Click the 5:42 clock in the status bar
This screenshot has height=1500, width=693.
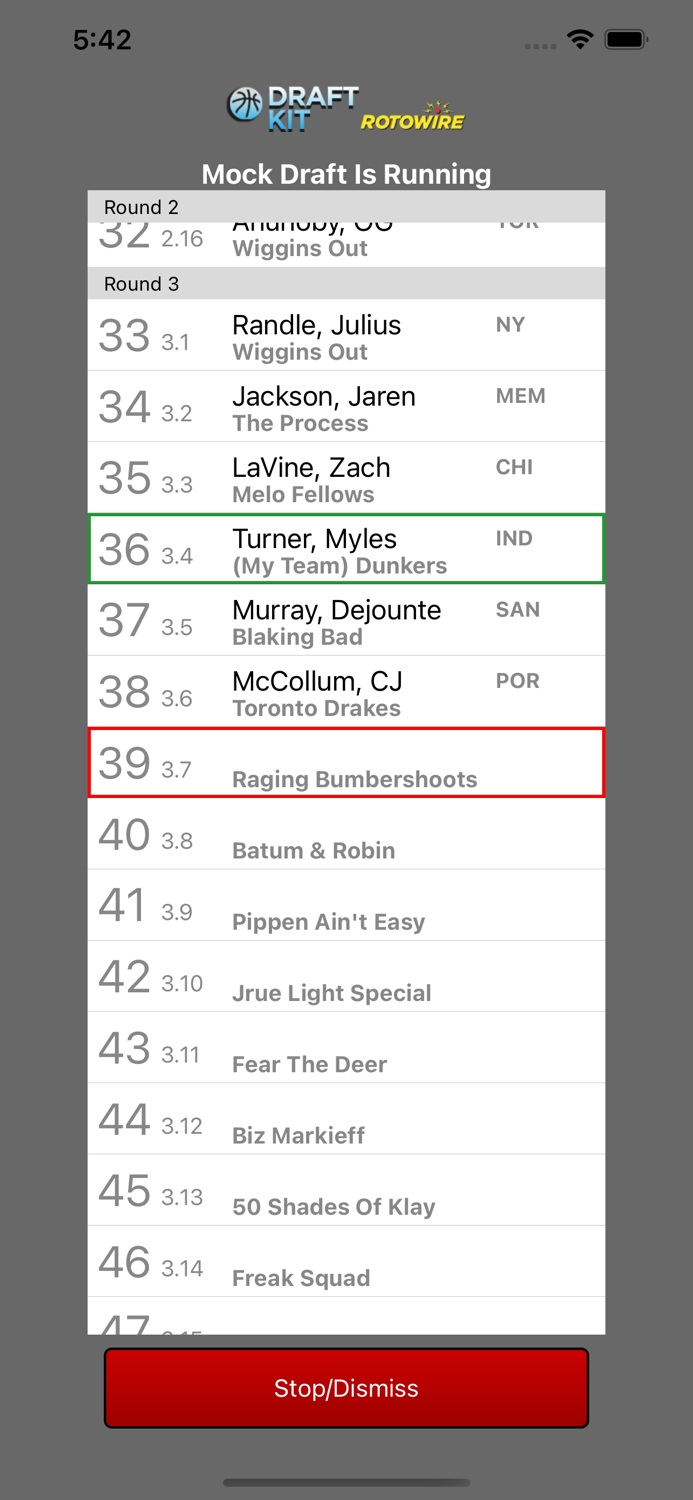pyautogui.click(x=103, y=38)
